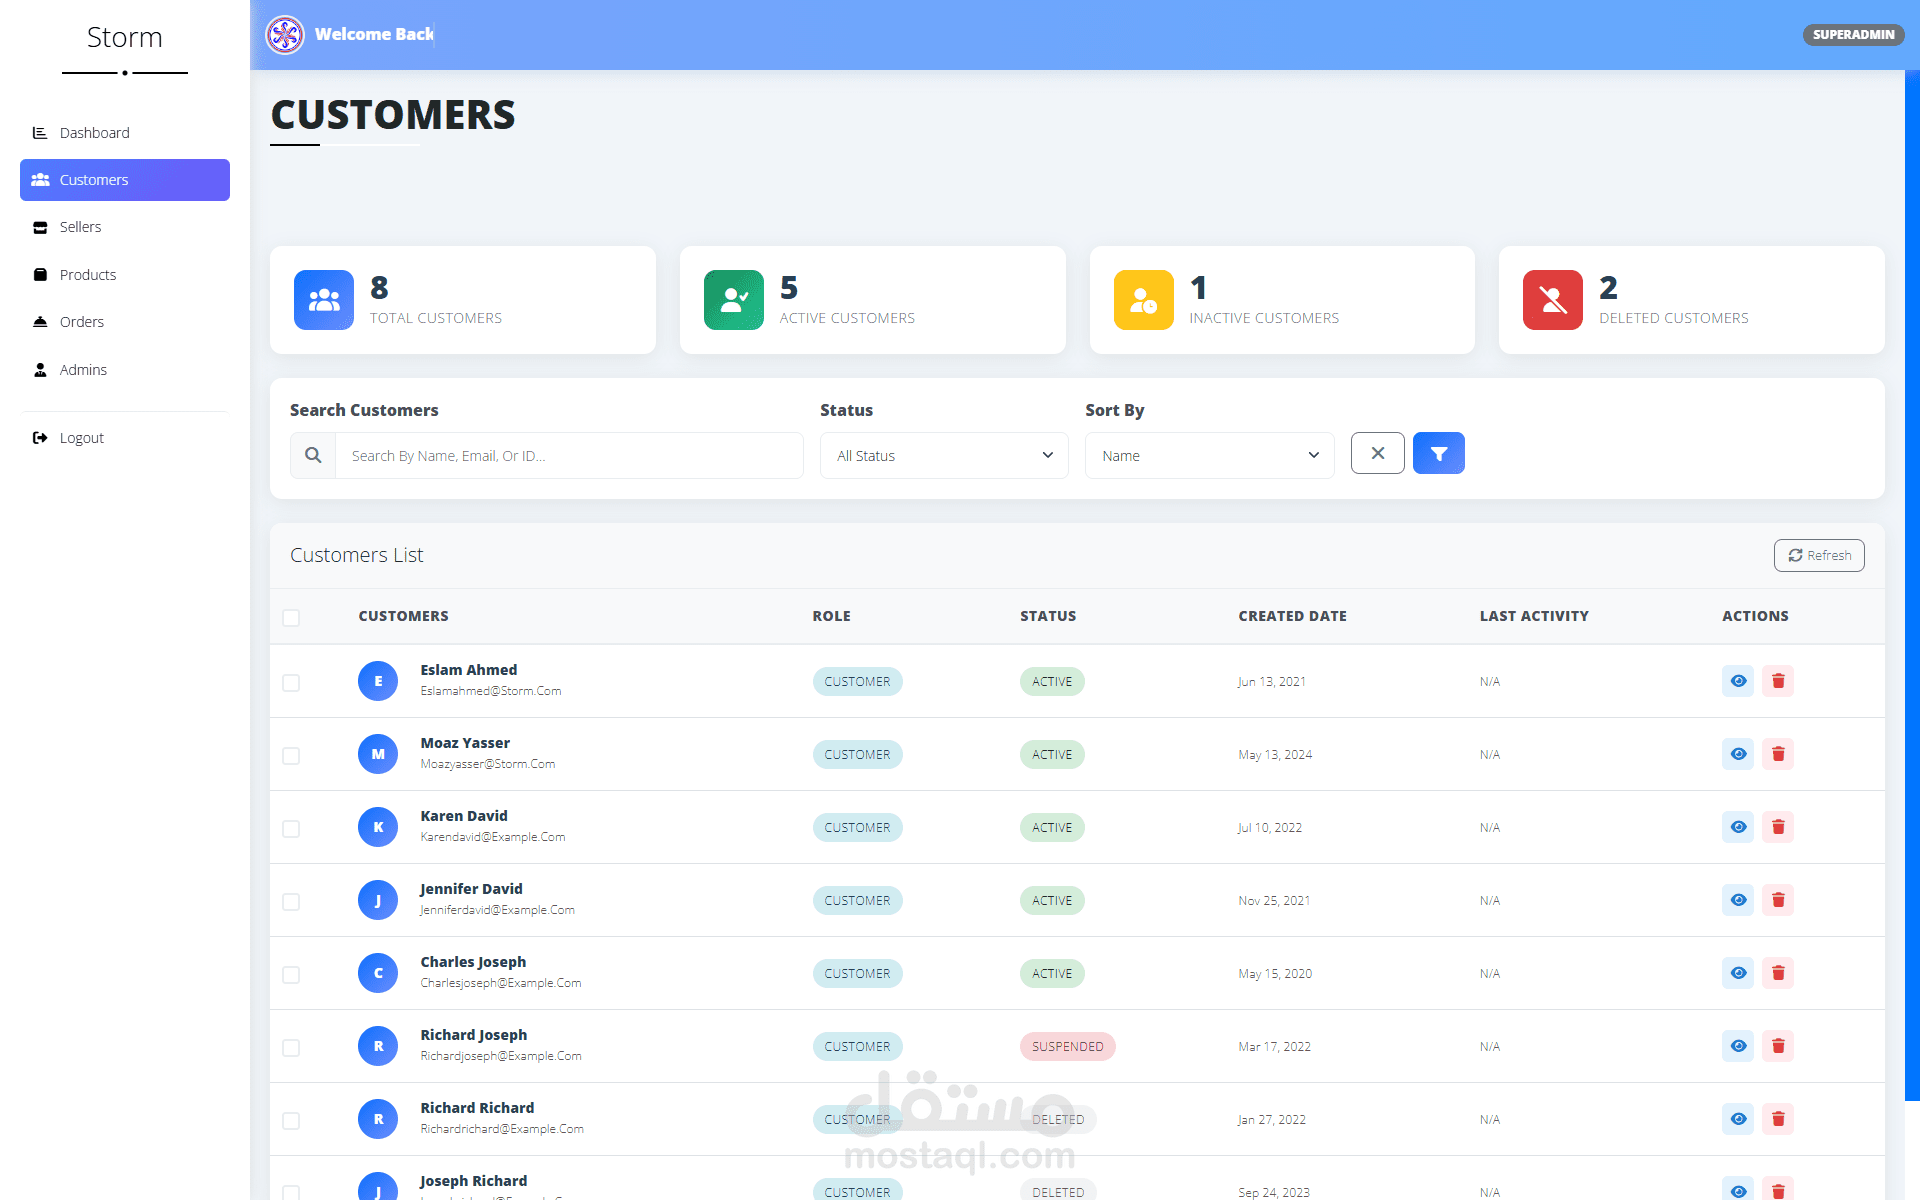Go to the Orders page
The height and width of the screenshot is (1200, 1920).
(81, 322)
